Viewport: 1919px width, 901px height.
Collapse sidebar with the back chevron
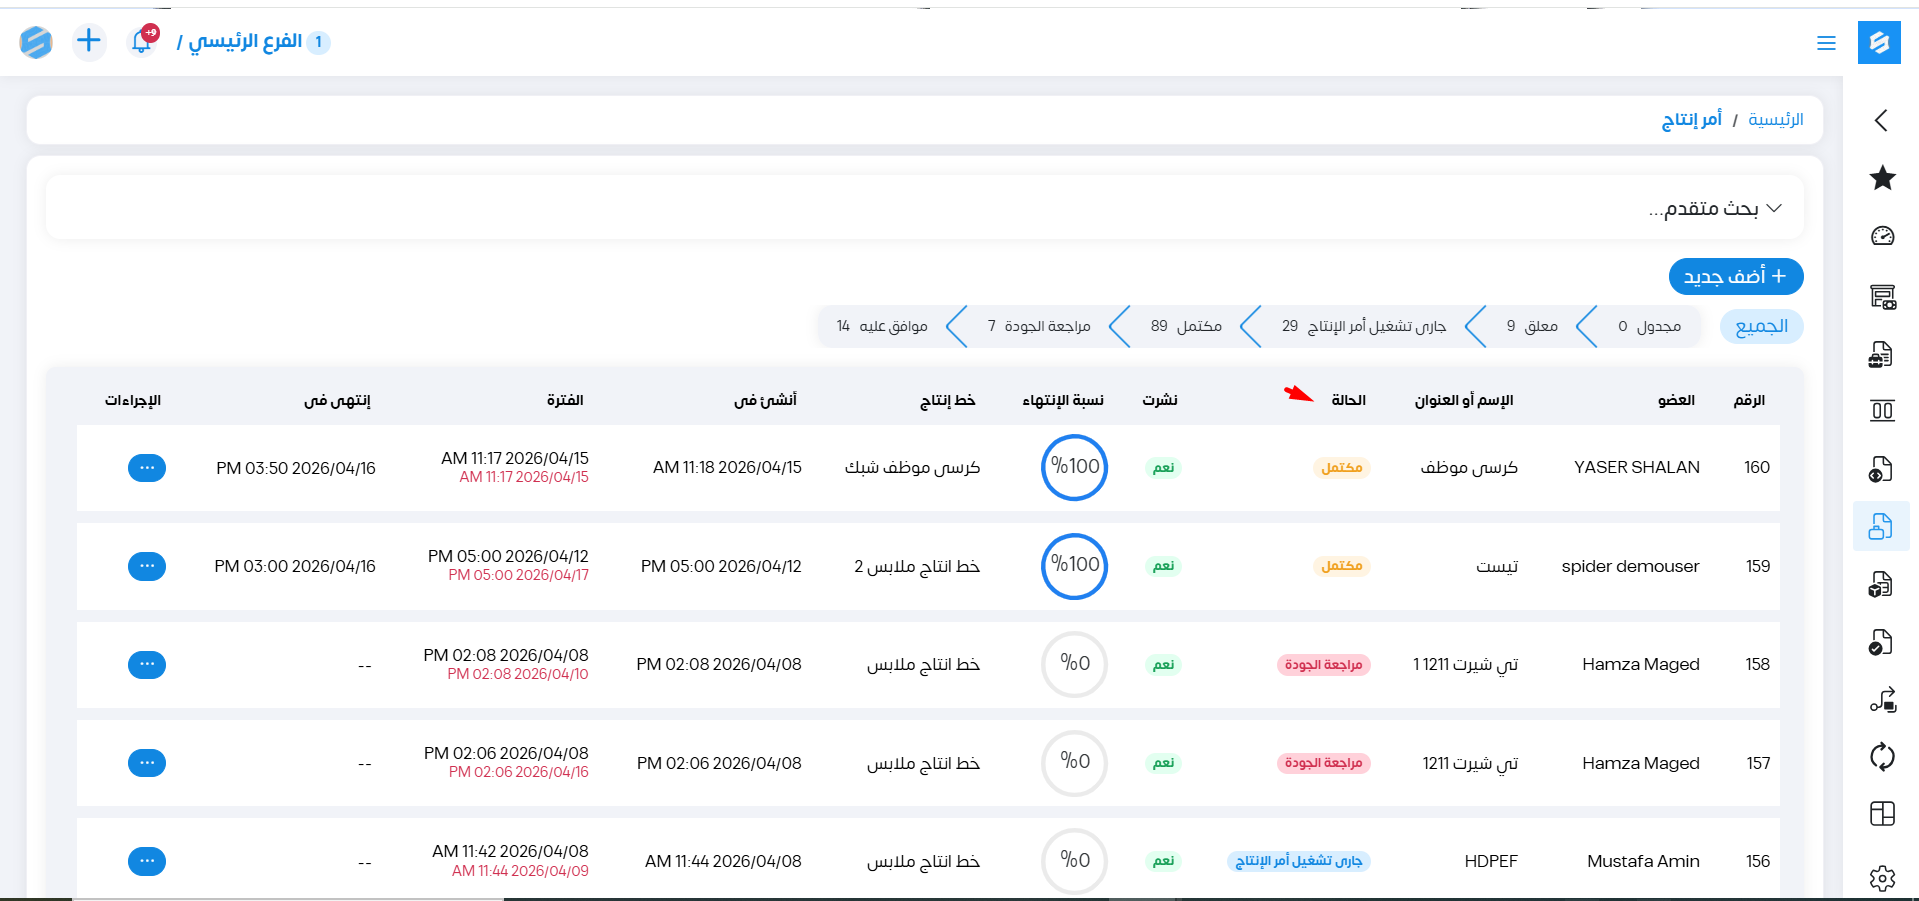1881,121
